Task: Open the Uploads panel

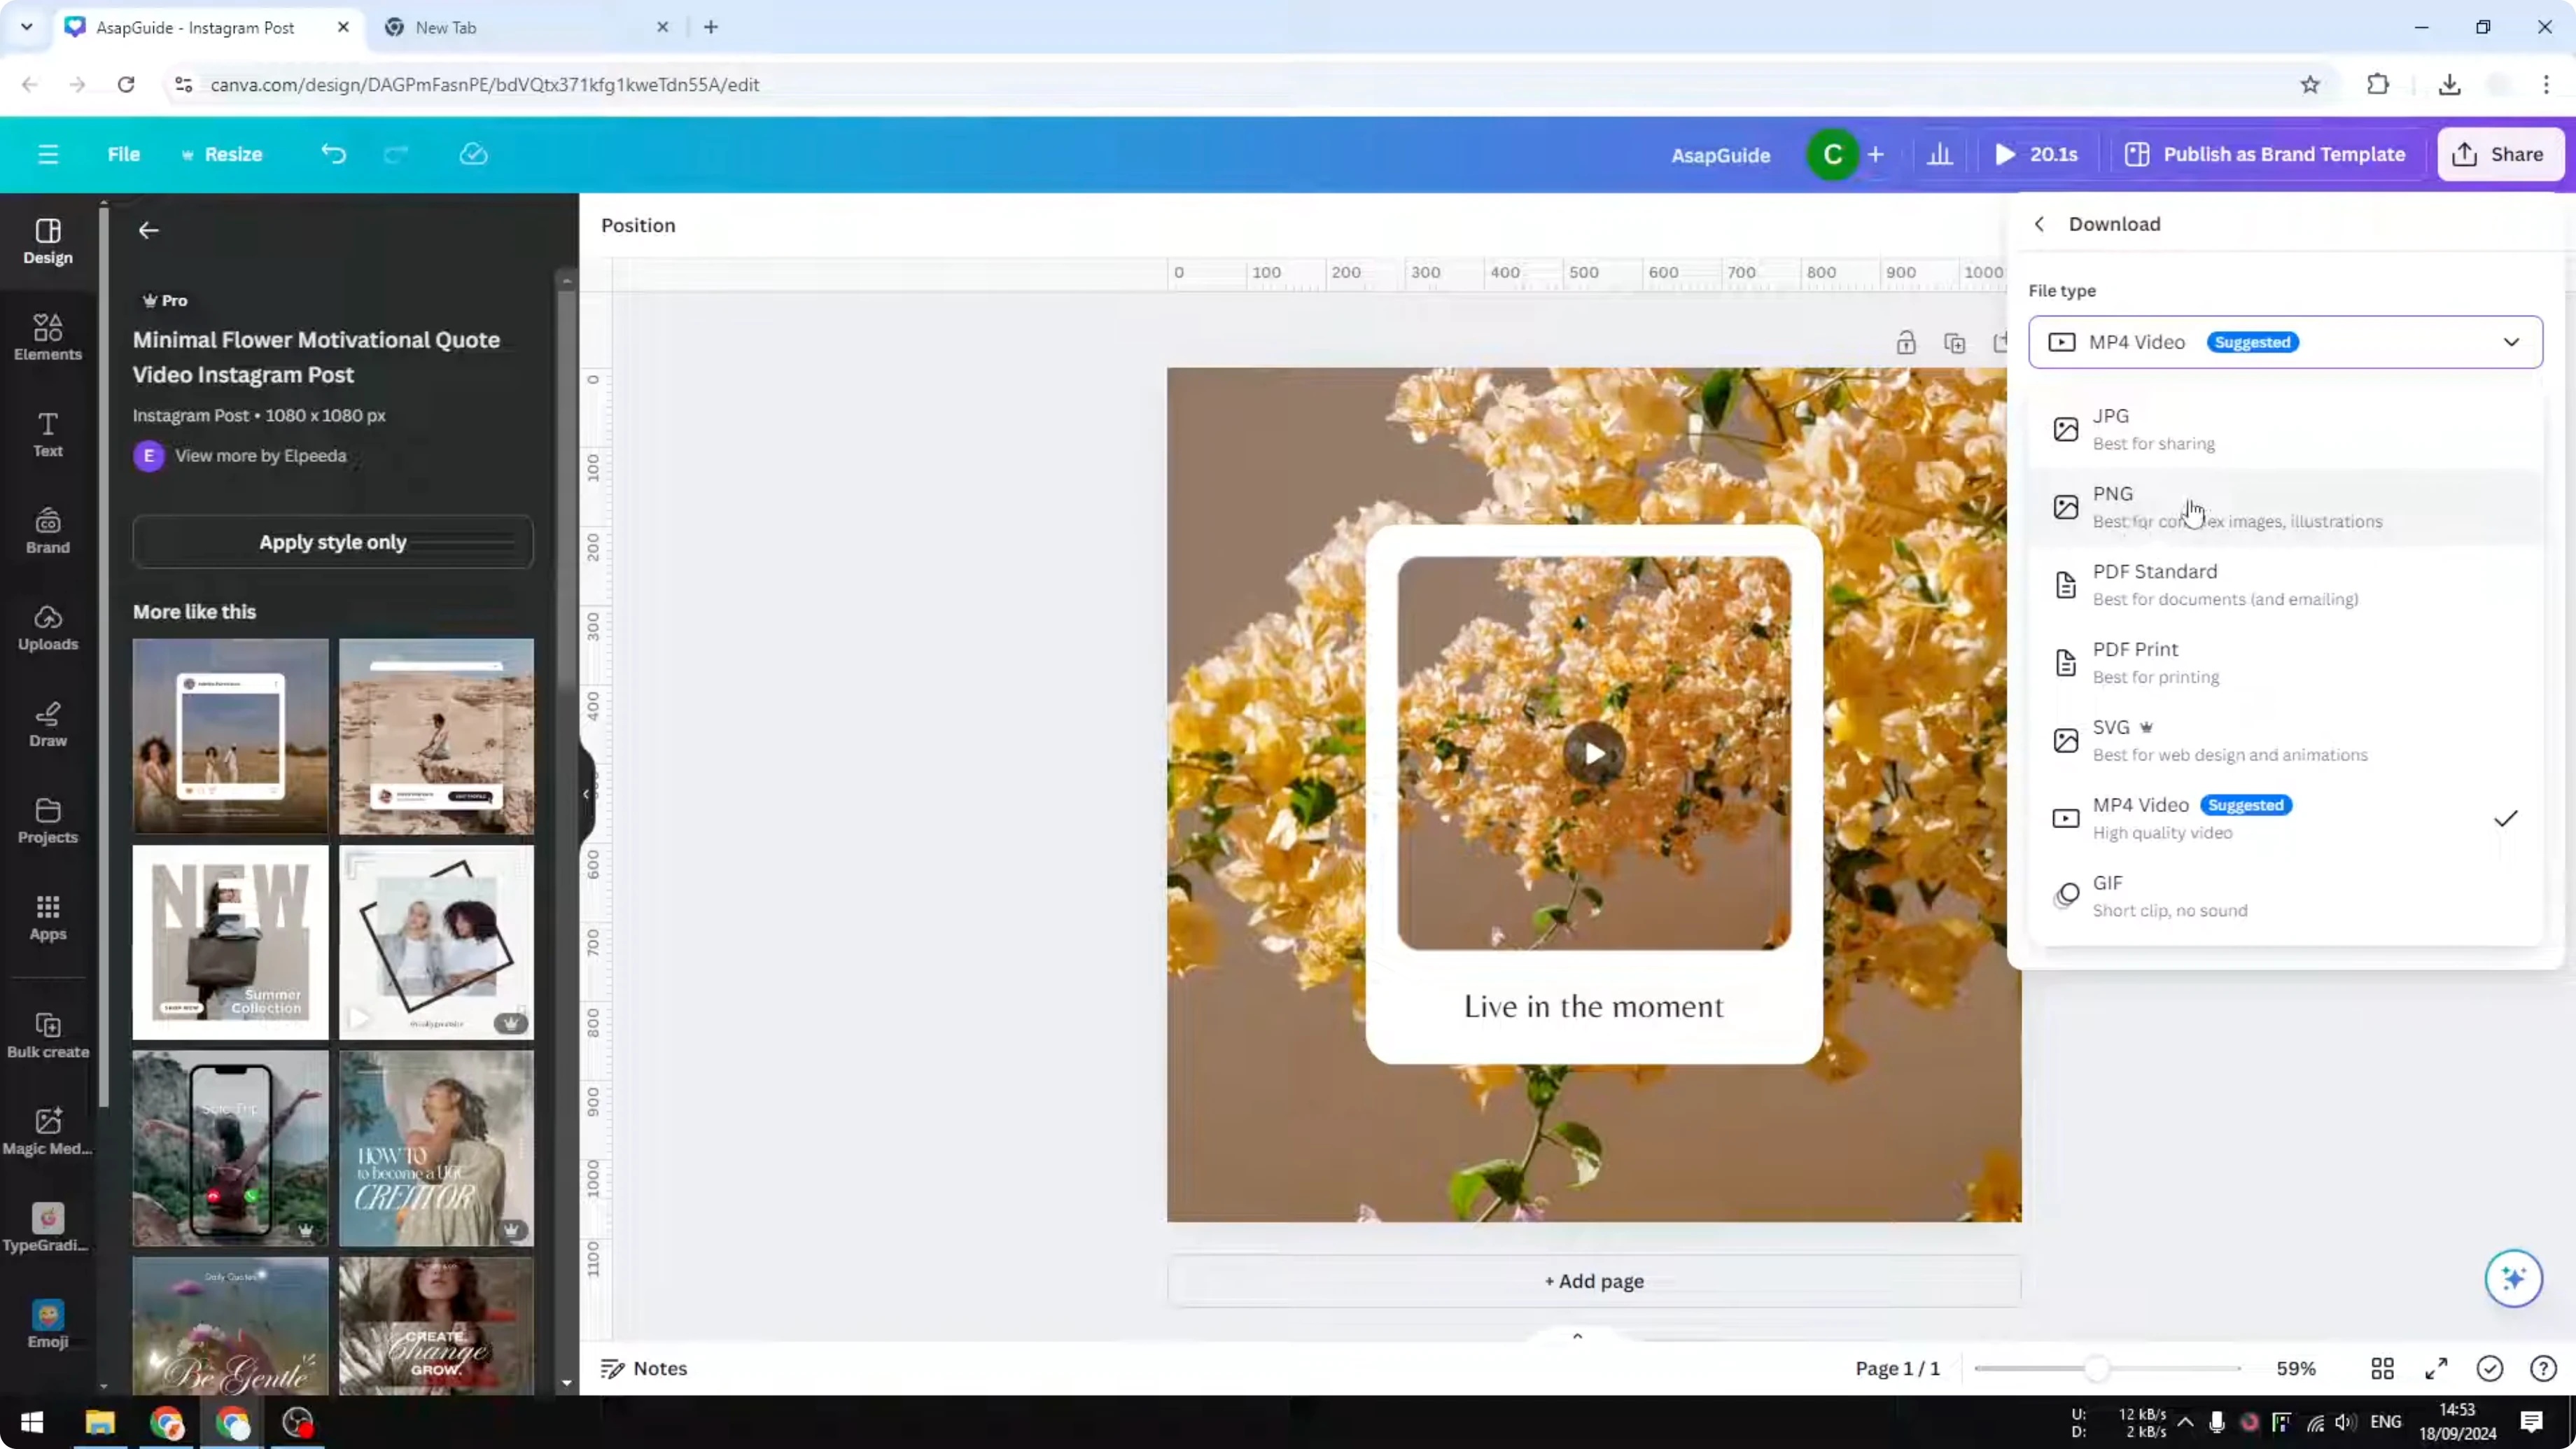Action: click(48, 628)
